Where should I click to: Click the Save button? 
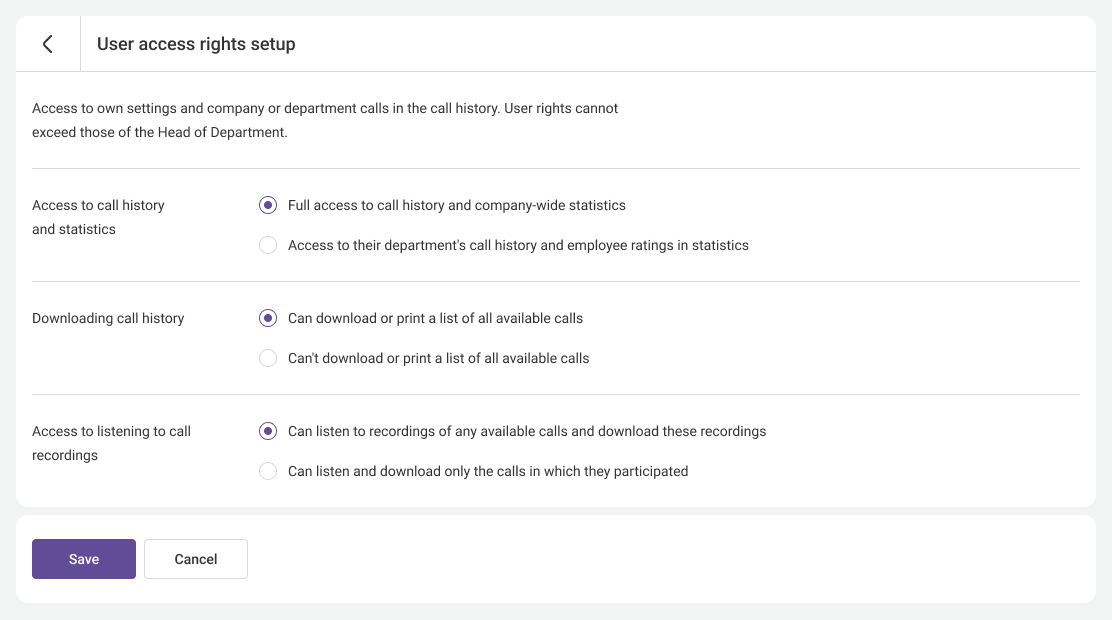coord(84,559)
